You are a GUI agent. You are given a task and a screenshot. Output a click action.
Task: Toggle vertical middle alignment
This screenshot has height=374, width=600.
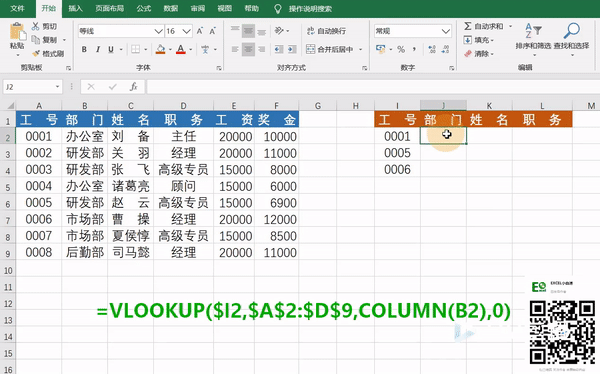[x=248, y=31]
